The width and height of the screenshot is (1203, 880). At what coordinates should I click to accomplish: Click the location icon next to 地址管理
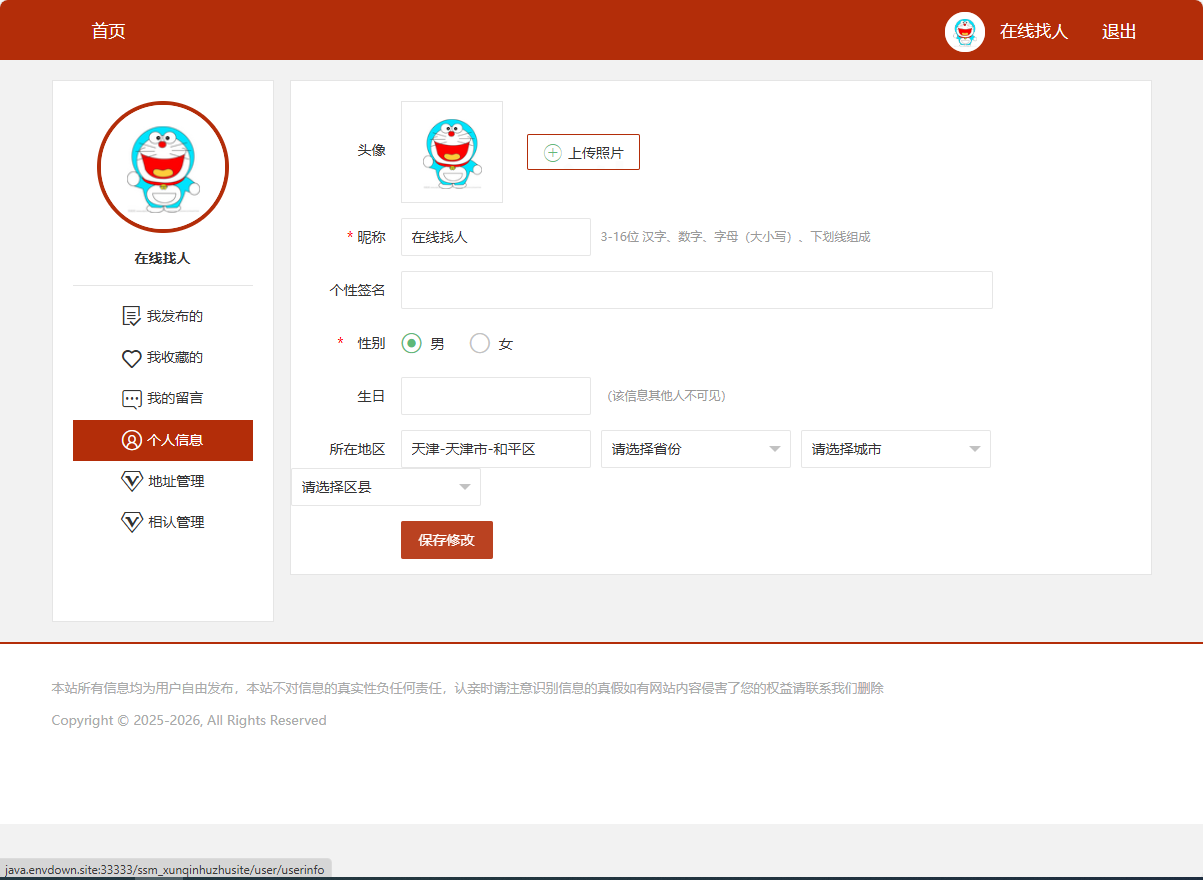coord(131,480)
